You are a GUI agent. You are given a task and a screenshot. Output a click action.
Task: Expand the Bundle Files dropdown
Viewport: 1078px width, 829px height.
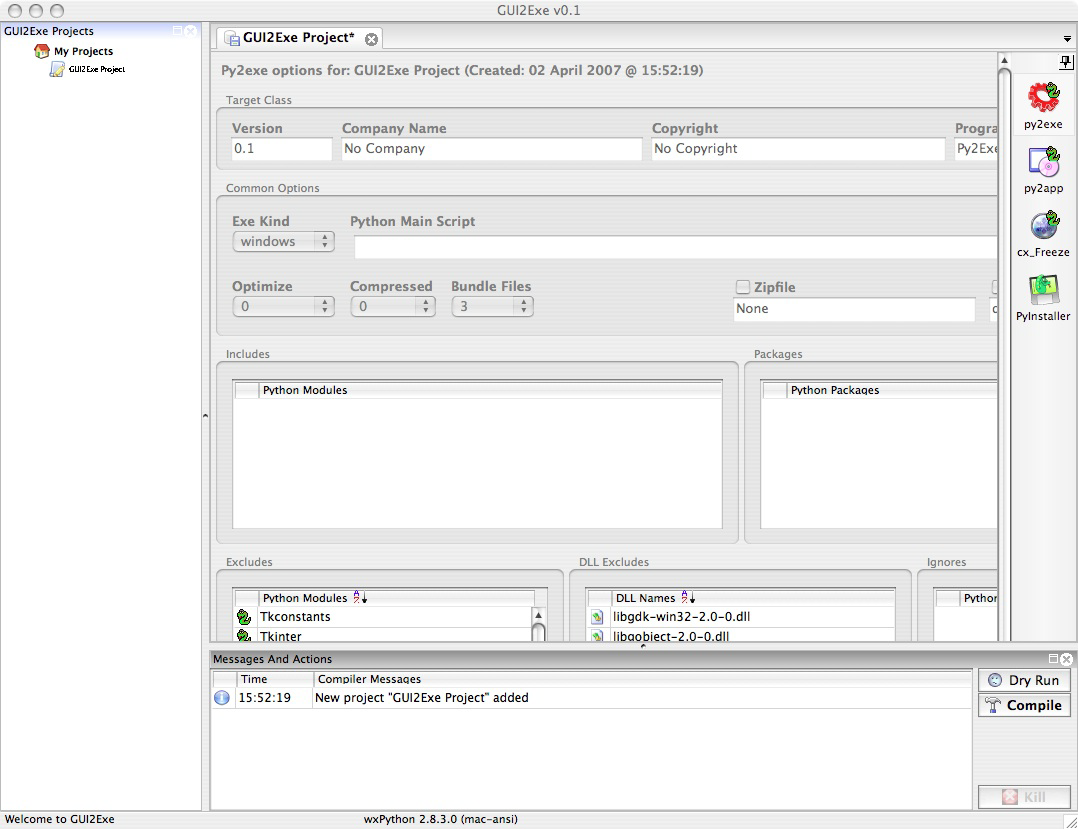(x=492, y=307)
